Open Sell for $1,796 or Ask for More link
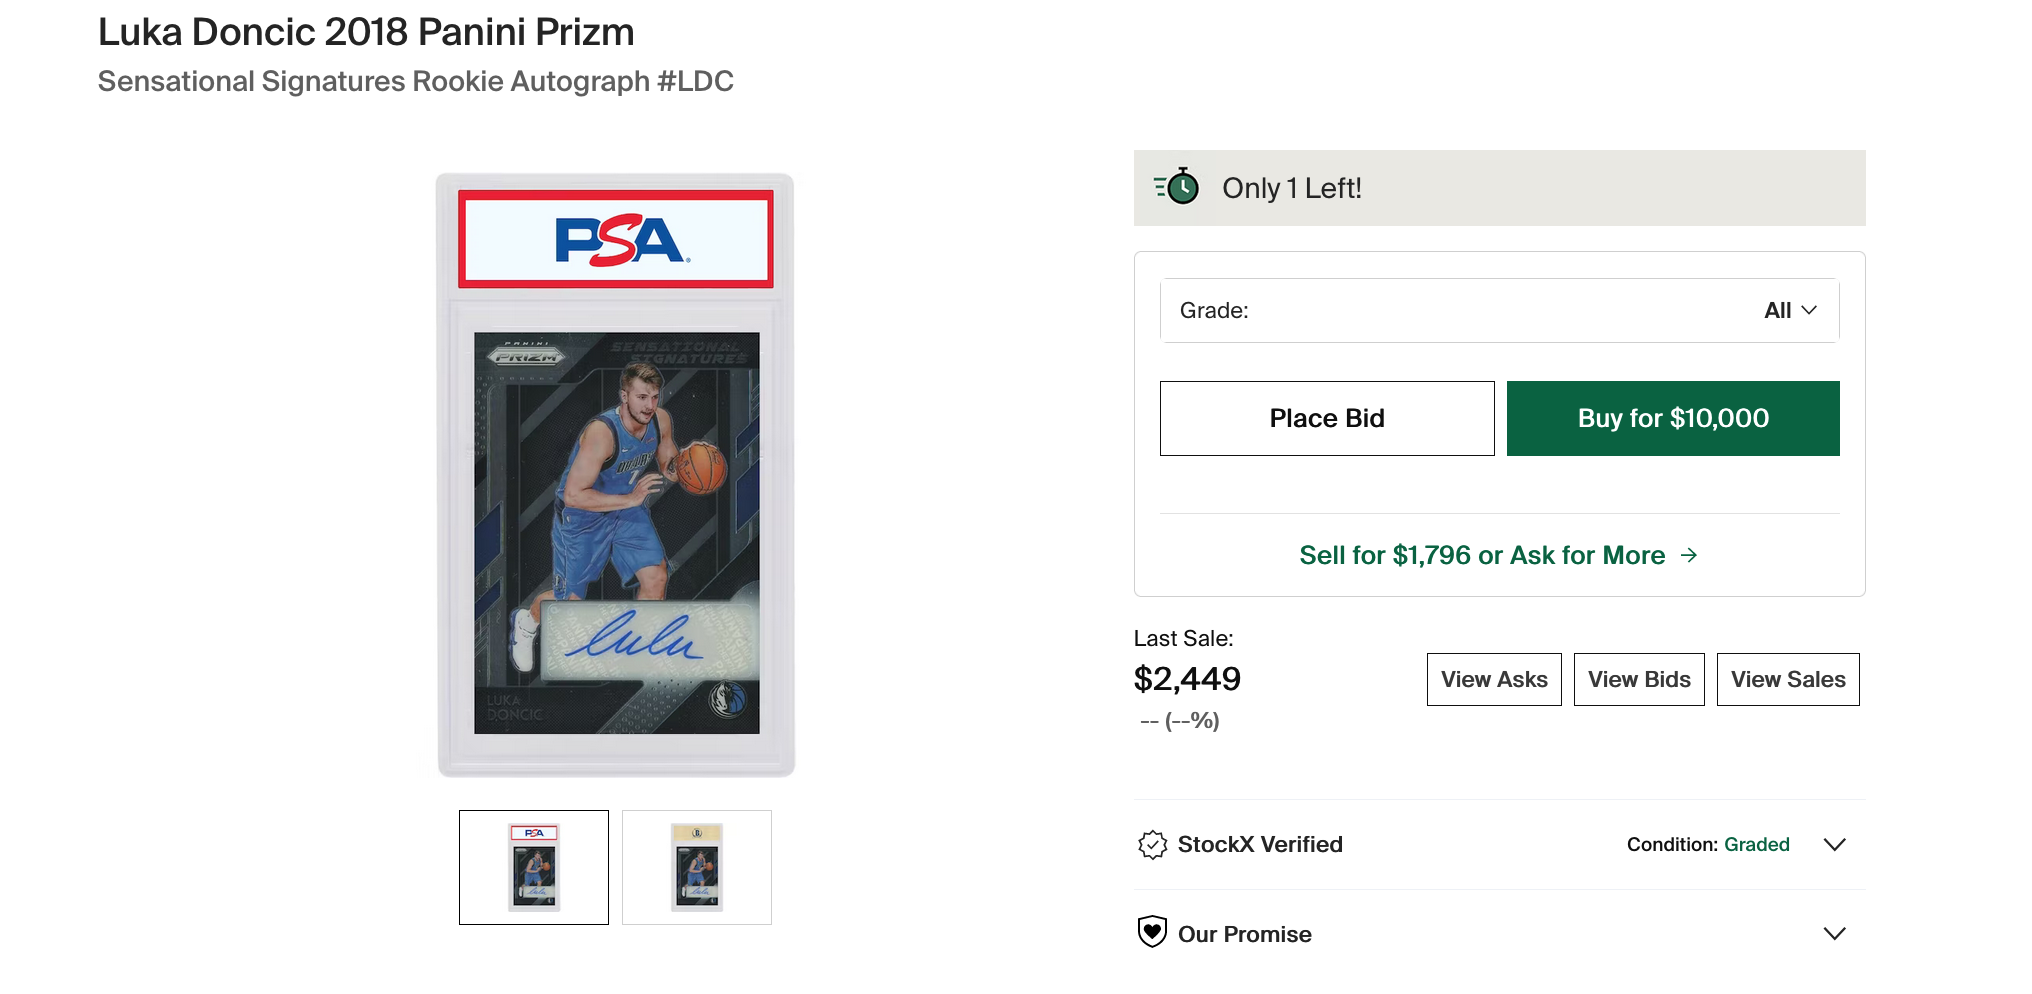Screen dimensions: 2032x994 pos(1482,555)
